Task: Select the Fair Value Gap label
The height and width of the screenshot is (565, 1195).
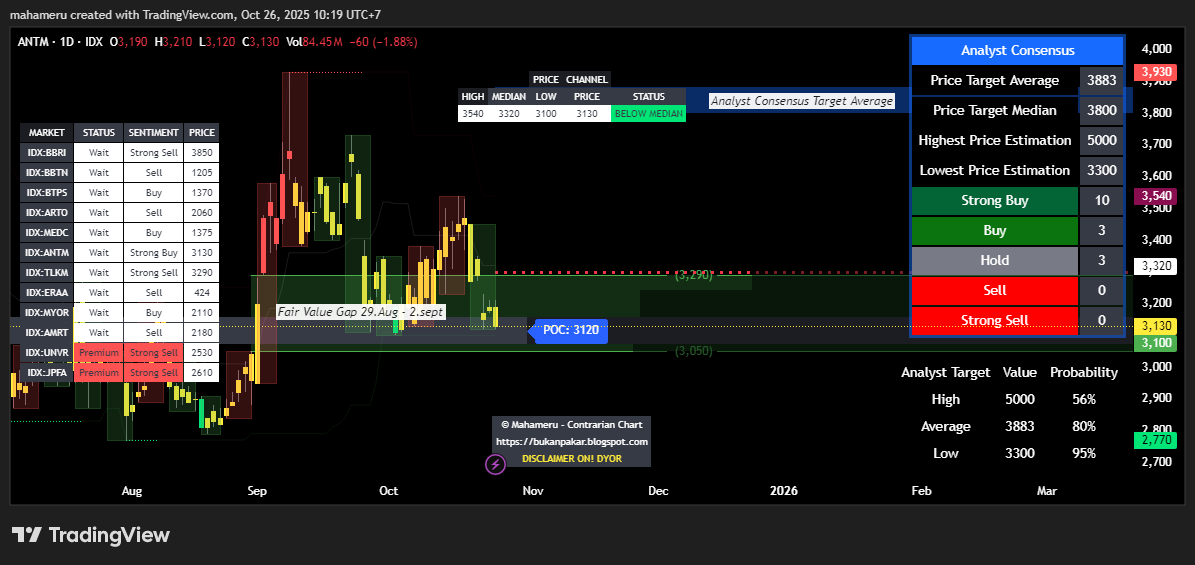Action: [x=360, y=312]
